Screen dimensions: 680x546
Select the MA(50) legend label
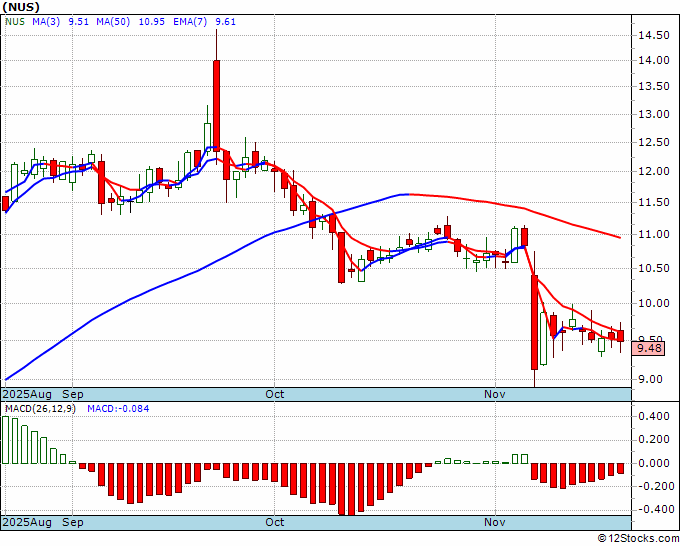113,22
